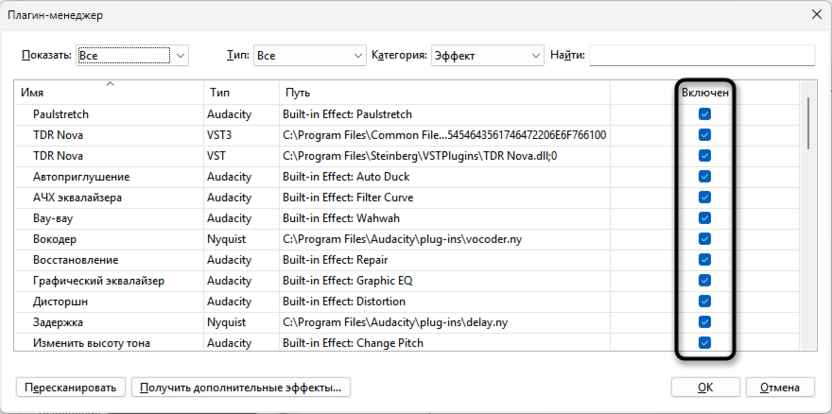The width and height of the screenshot is (832, 414).
Task: Select the Вокодер row name
Action: 55,239
